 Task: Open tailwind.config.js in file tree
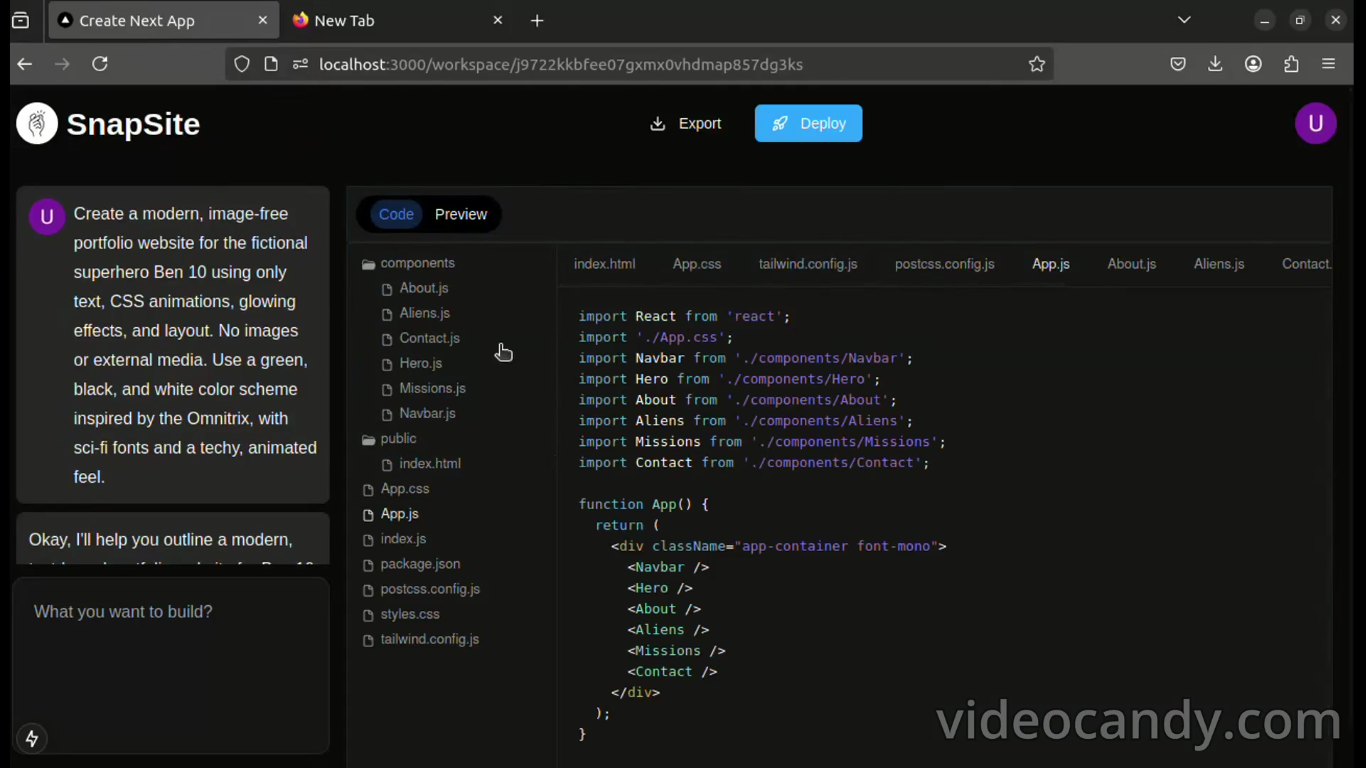coord(430,639)
